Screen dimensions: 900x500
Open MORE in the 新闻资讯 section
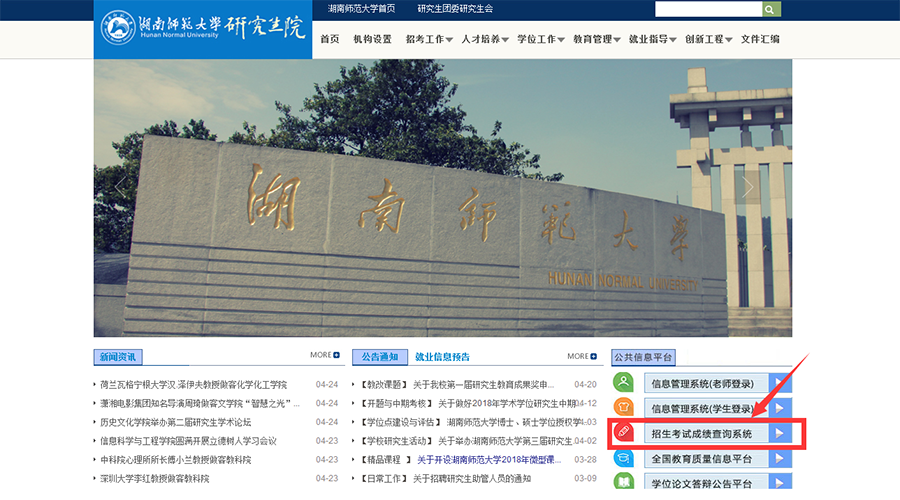[325, 355]
